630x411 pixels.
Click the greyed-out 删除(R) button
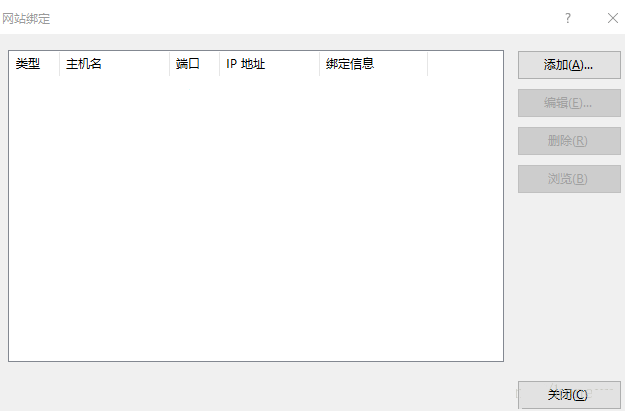pos(568,141)
